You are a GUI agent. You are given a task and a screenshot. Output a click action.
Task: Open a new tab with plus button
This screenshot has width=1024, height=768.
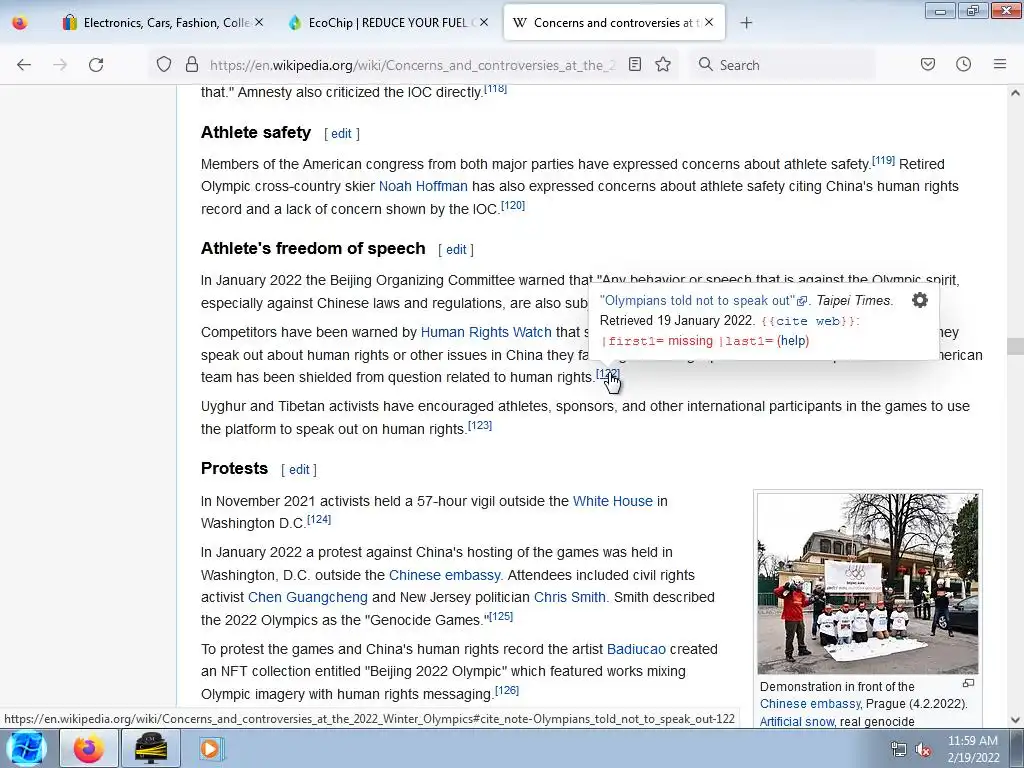(746, 23)
